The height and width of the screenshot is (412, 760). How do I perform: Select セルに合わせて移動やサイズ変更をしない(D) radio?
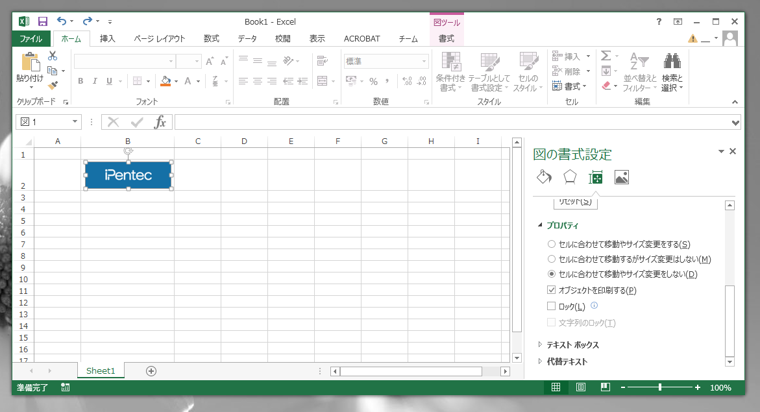pyautogui.click(x=551, y=274)
